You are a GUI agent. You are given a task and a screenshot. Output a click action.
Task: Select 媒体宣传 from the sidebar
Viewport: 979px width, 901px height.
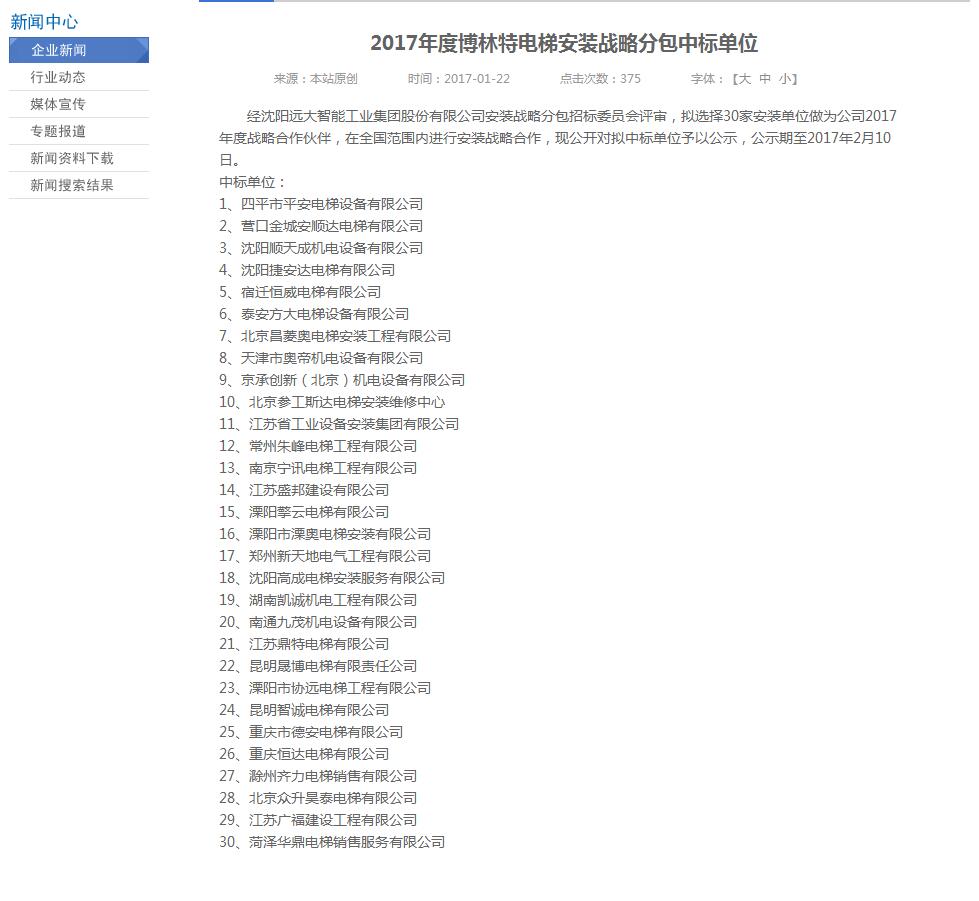click(58, 104)
